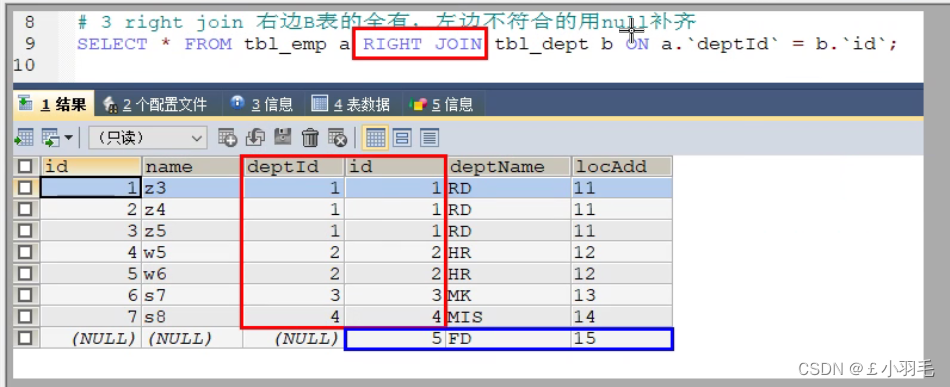This screenshot has width=950, height=387.
Task: Click the locAdd column header
Action: click(622, 167)
